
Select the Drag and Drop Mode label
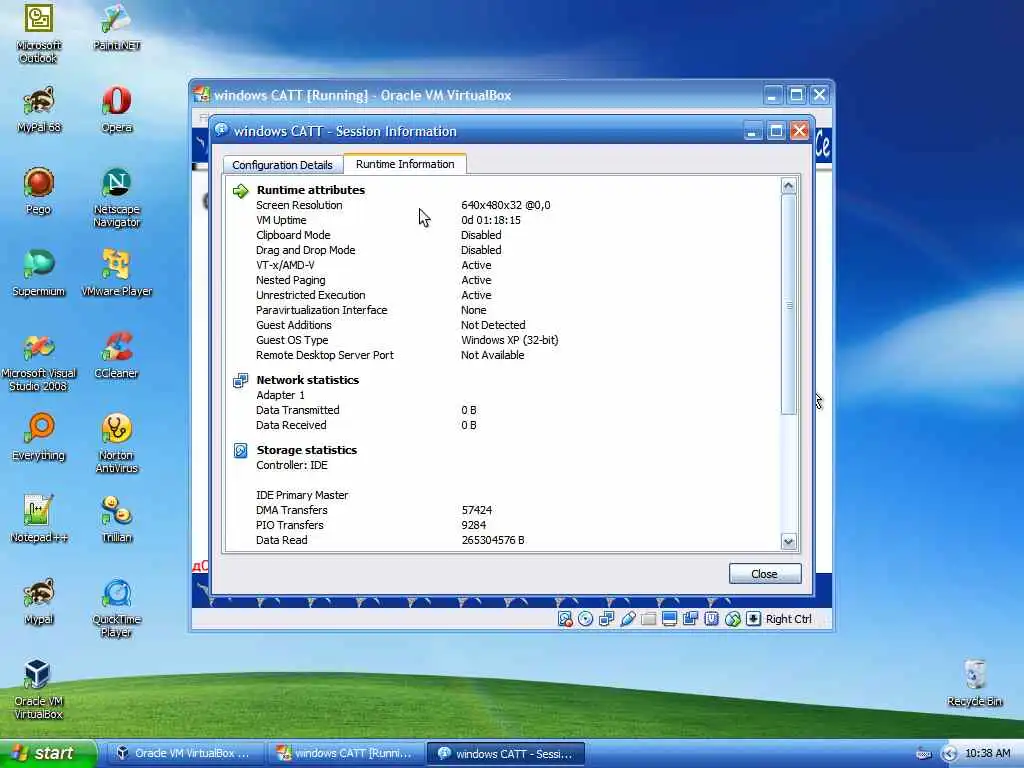pos(306,250)
